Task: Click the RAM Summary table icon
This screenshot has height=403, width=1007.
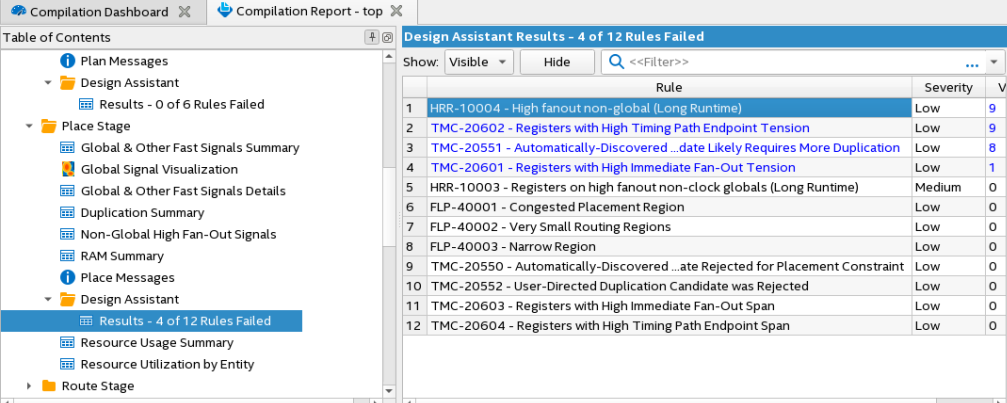Action: [x=68, y=256]
